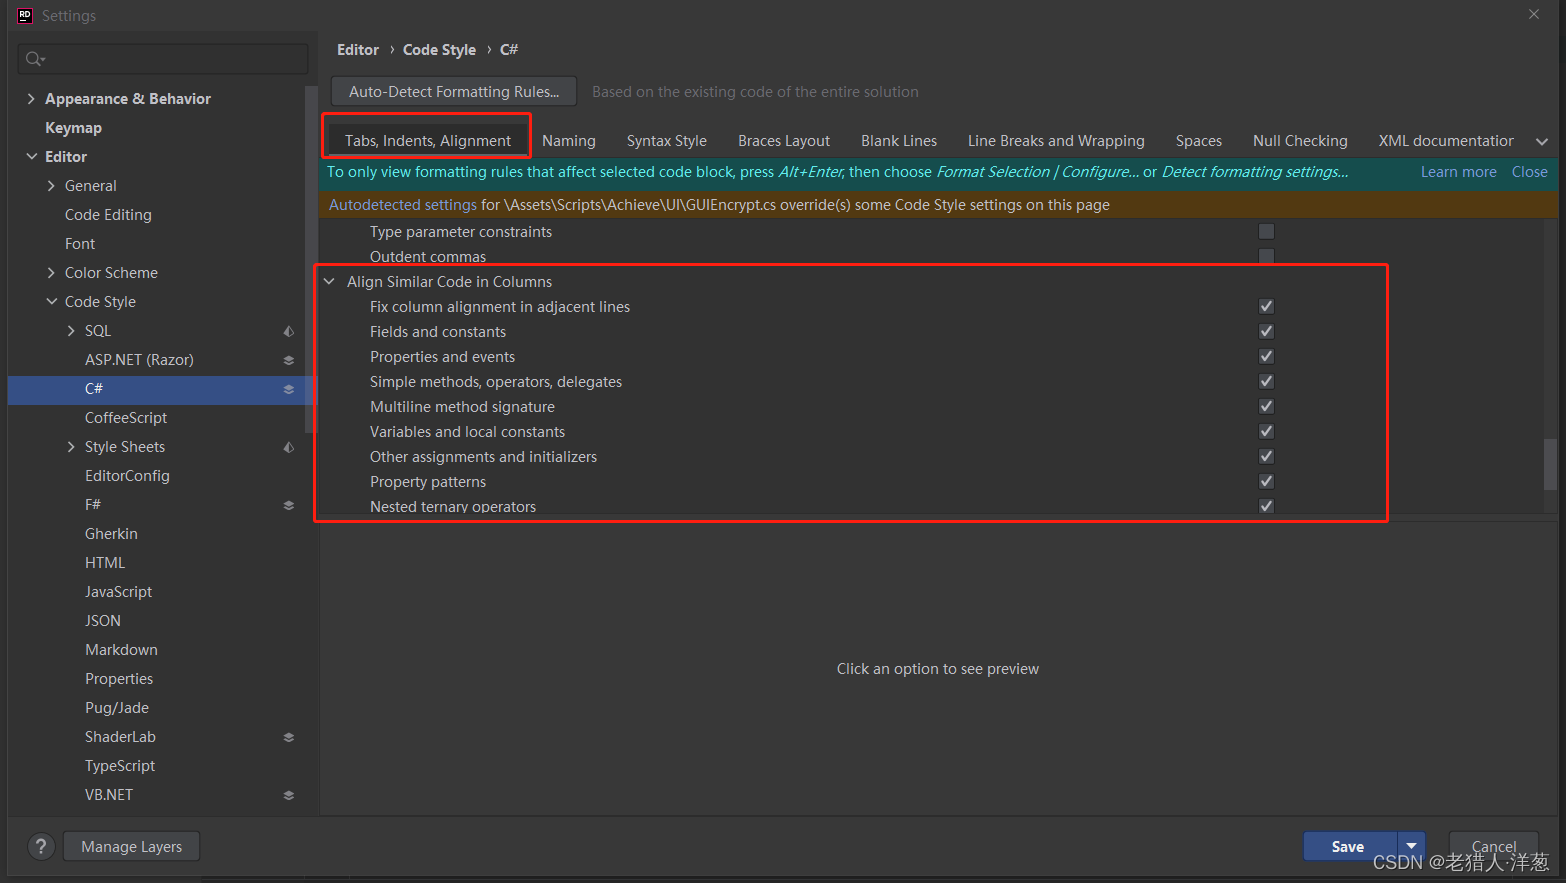Select Markdown code style

[x=121, y=650]
